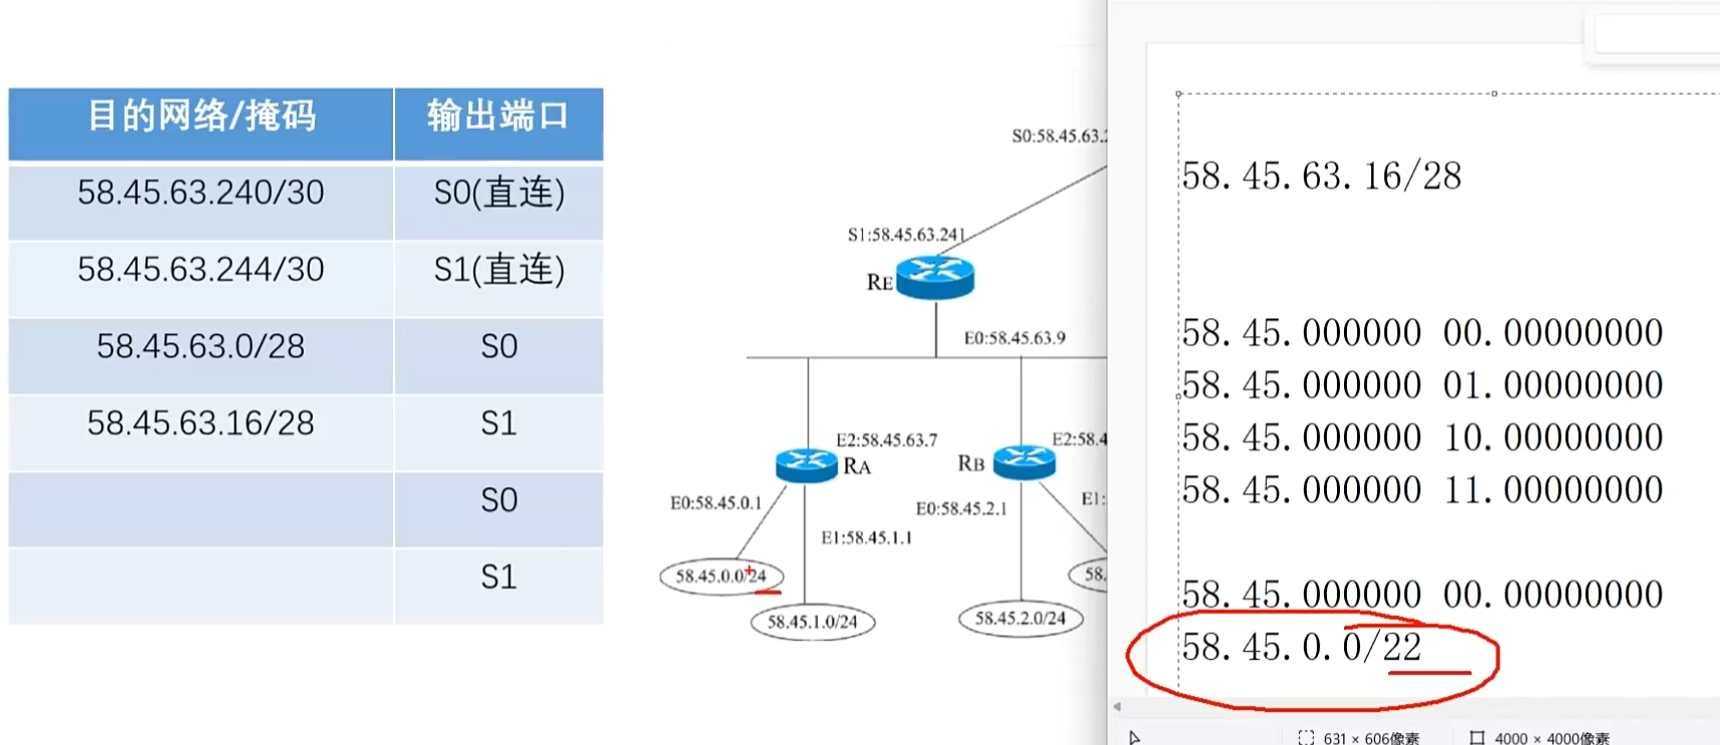Click the '631 × 606像素' selection size text
This screenshot has height=745, width=1720.
1371,738
